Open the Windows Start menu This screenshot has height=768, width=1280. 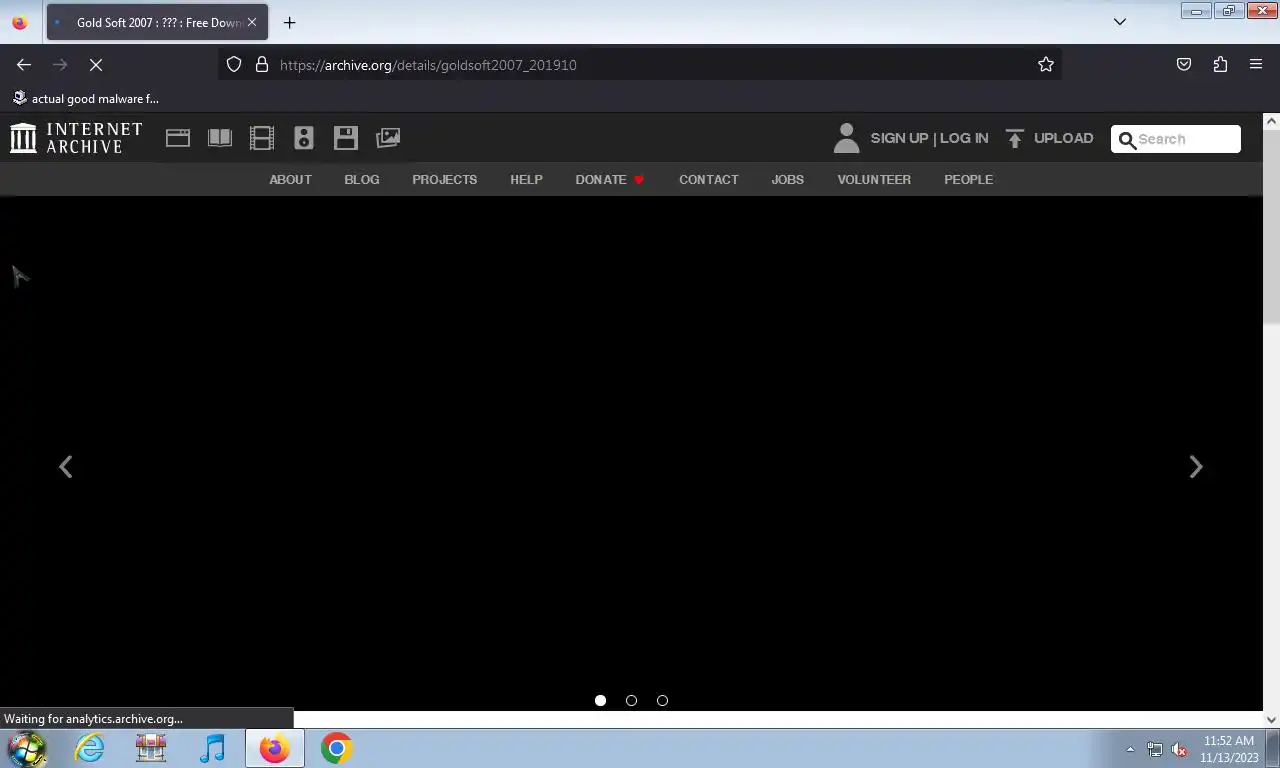click(27, 748)
